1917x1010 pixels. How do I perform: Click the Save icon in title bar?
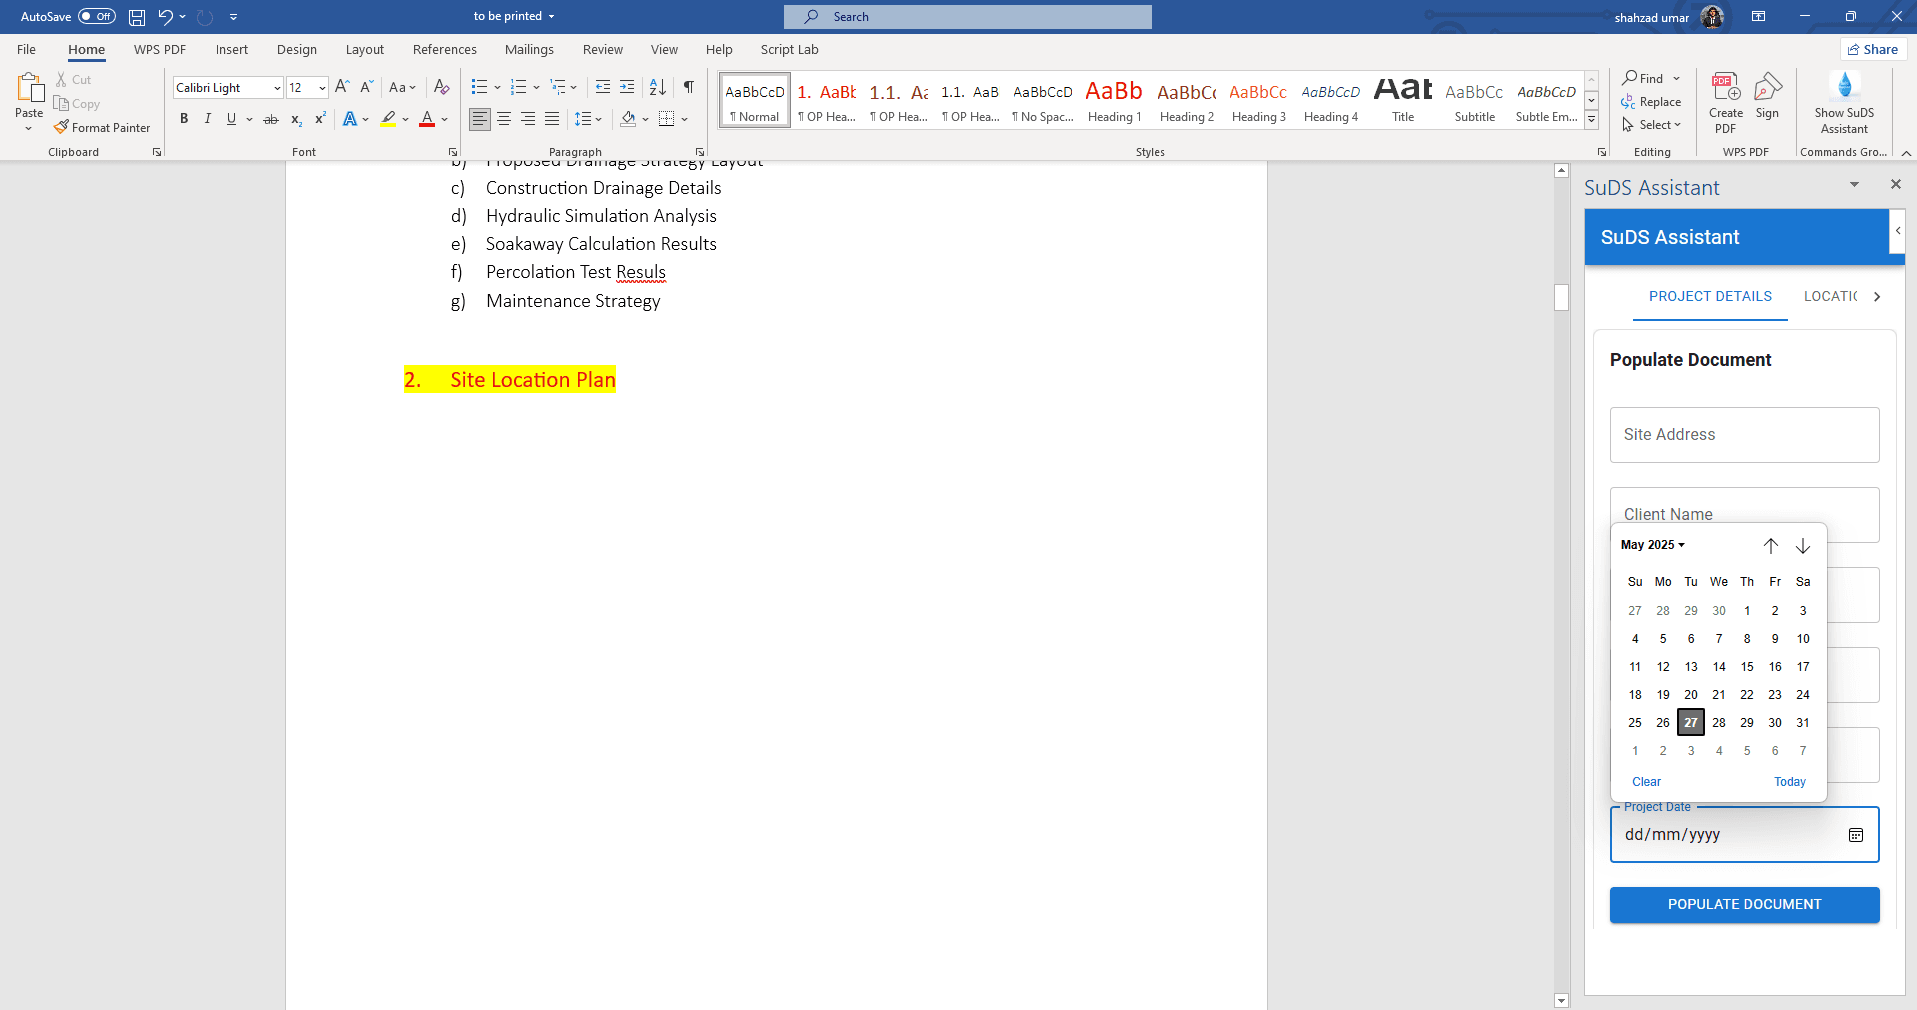click(137, 17)
